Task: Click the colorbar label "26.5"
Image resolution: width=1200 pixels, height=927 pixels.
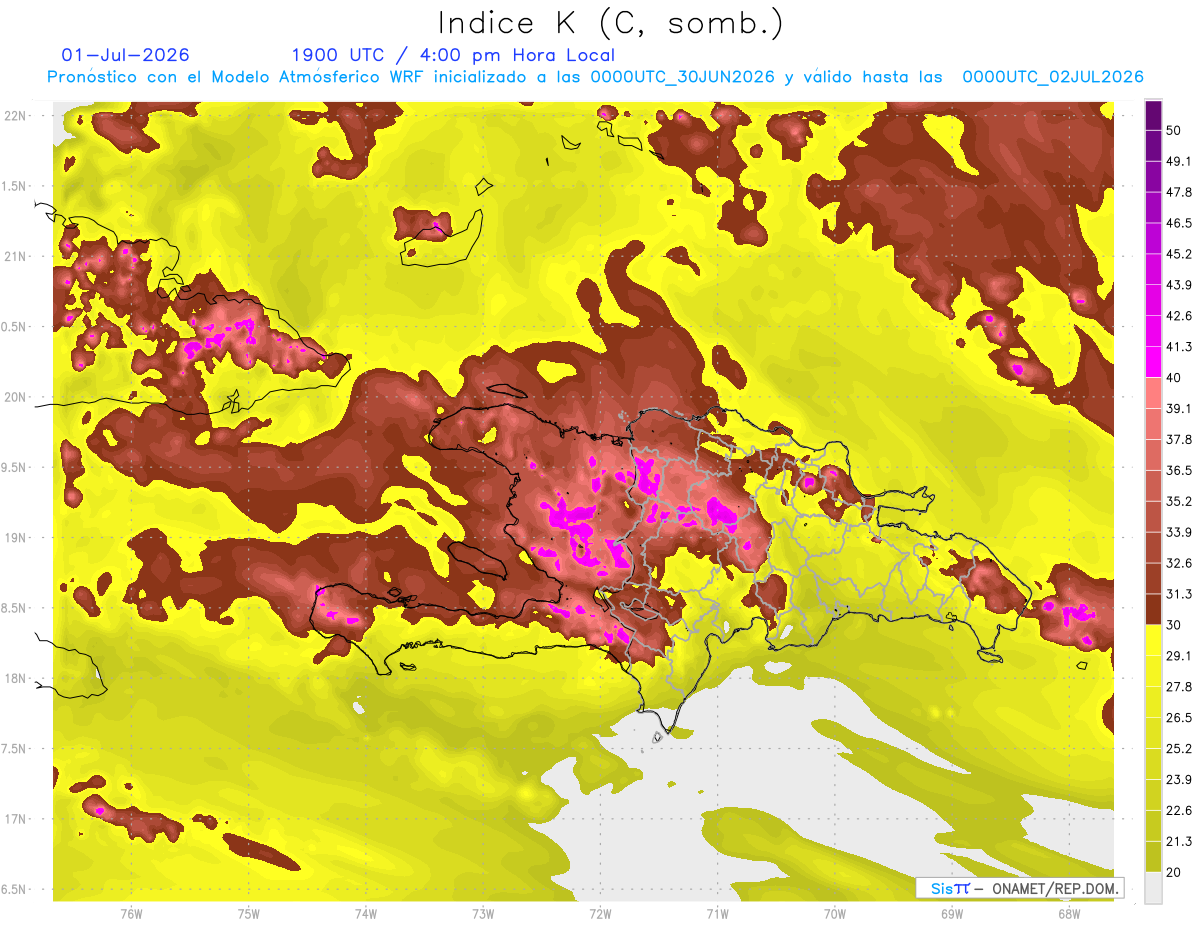Action: [x=1179, y=718]
